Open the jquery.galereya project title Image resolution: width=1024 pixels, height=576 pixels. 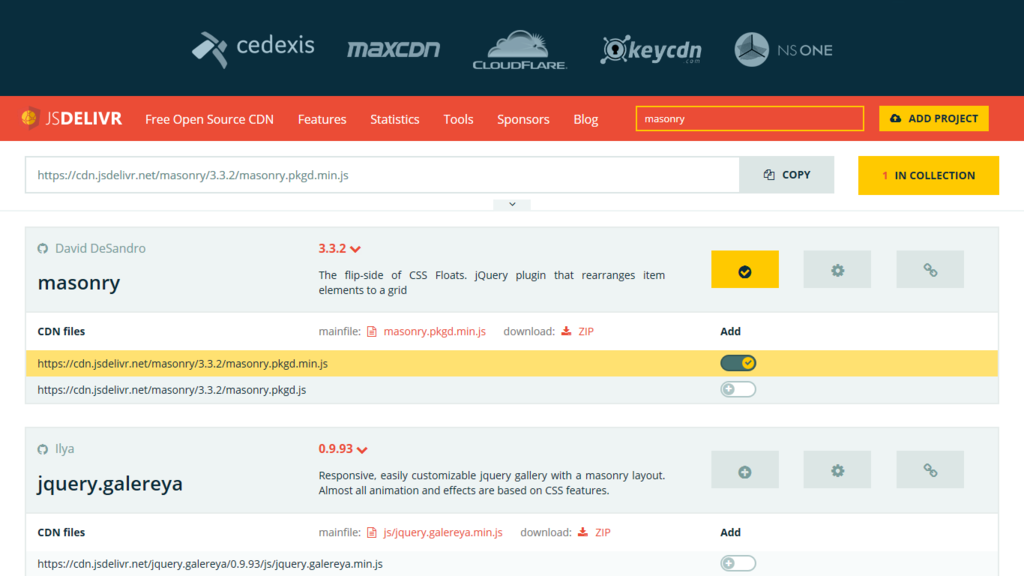click(110, 483)
